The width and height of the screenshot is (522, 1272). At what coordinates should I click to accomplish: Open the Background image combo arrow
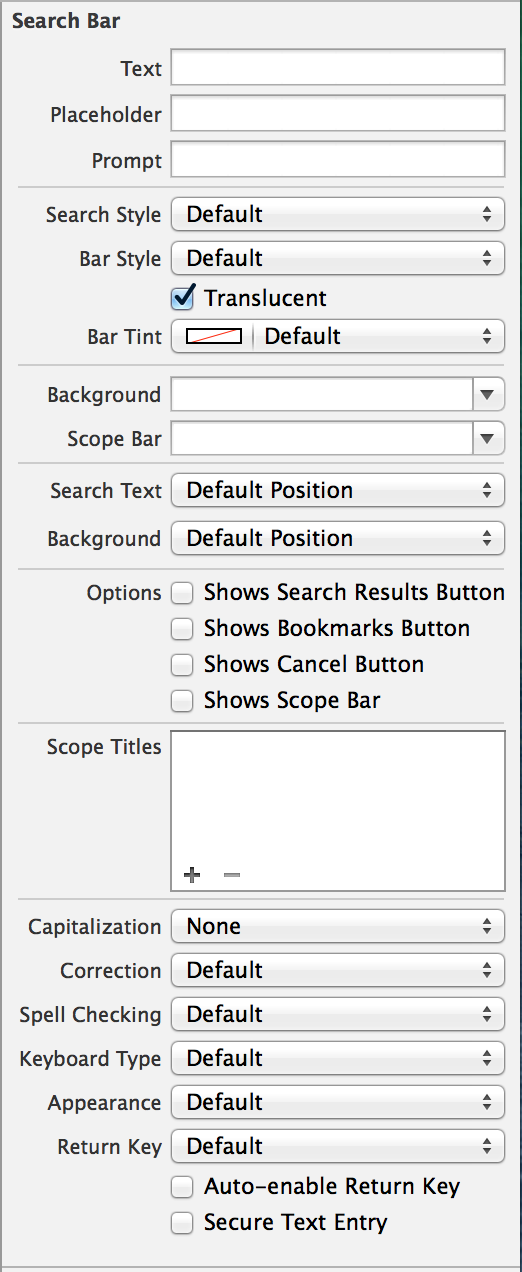click(486, 395)
